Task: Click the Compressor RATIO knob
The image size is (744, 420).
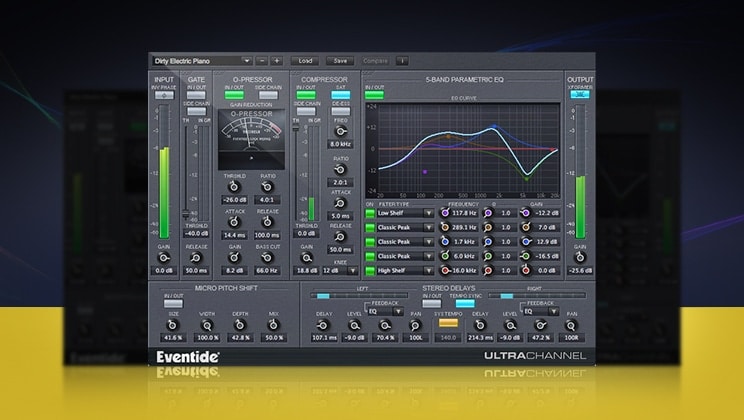Action: point(340,169)
